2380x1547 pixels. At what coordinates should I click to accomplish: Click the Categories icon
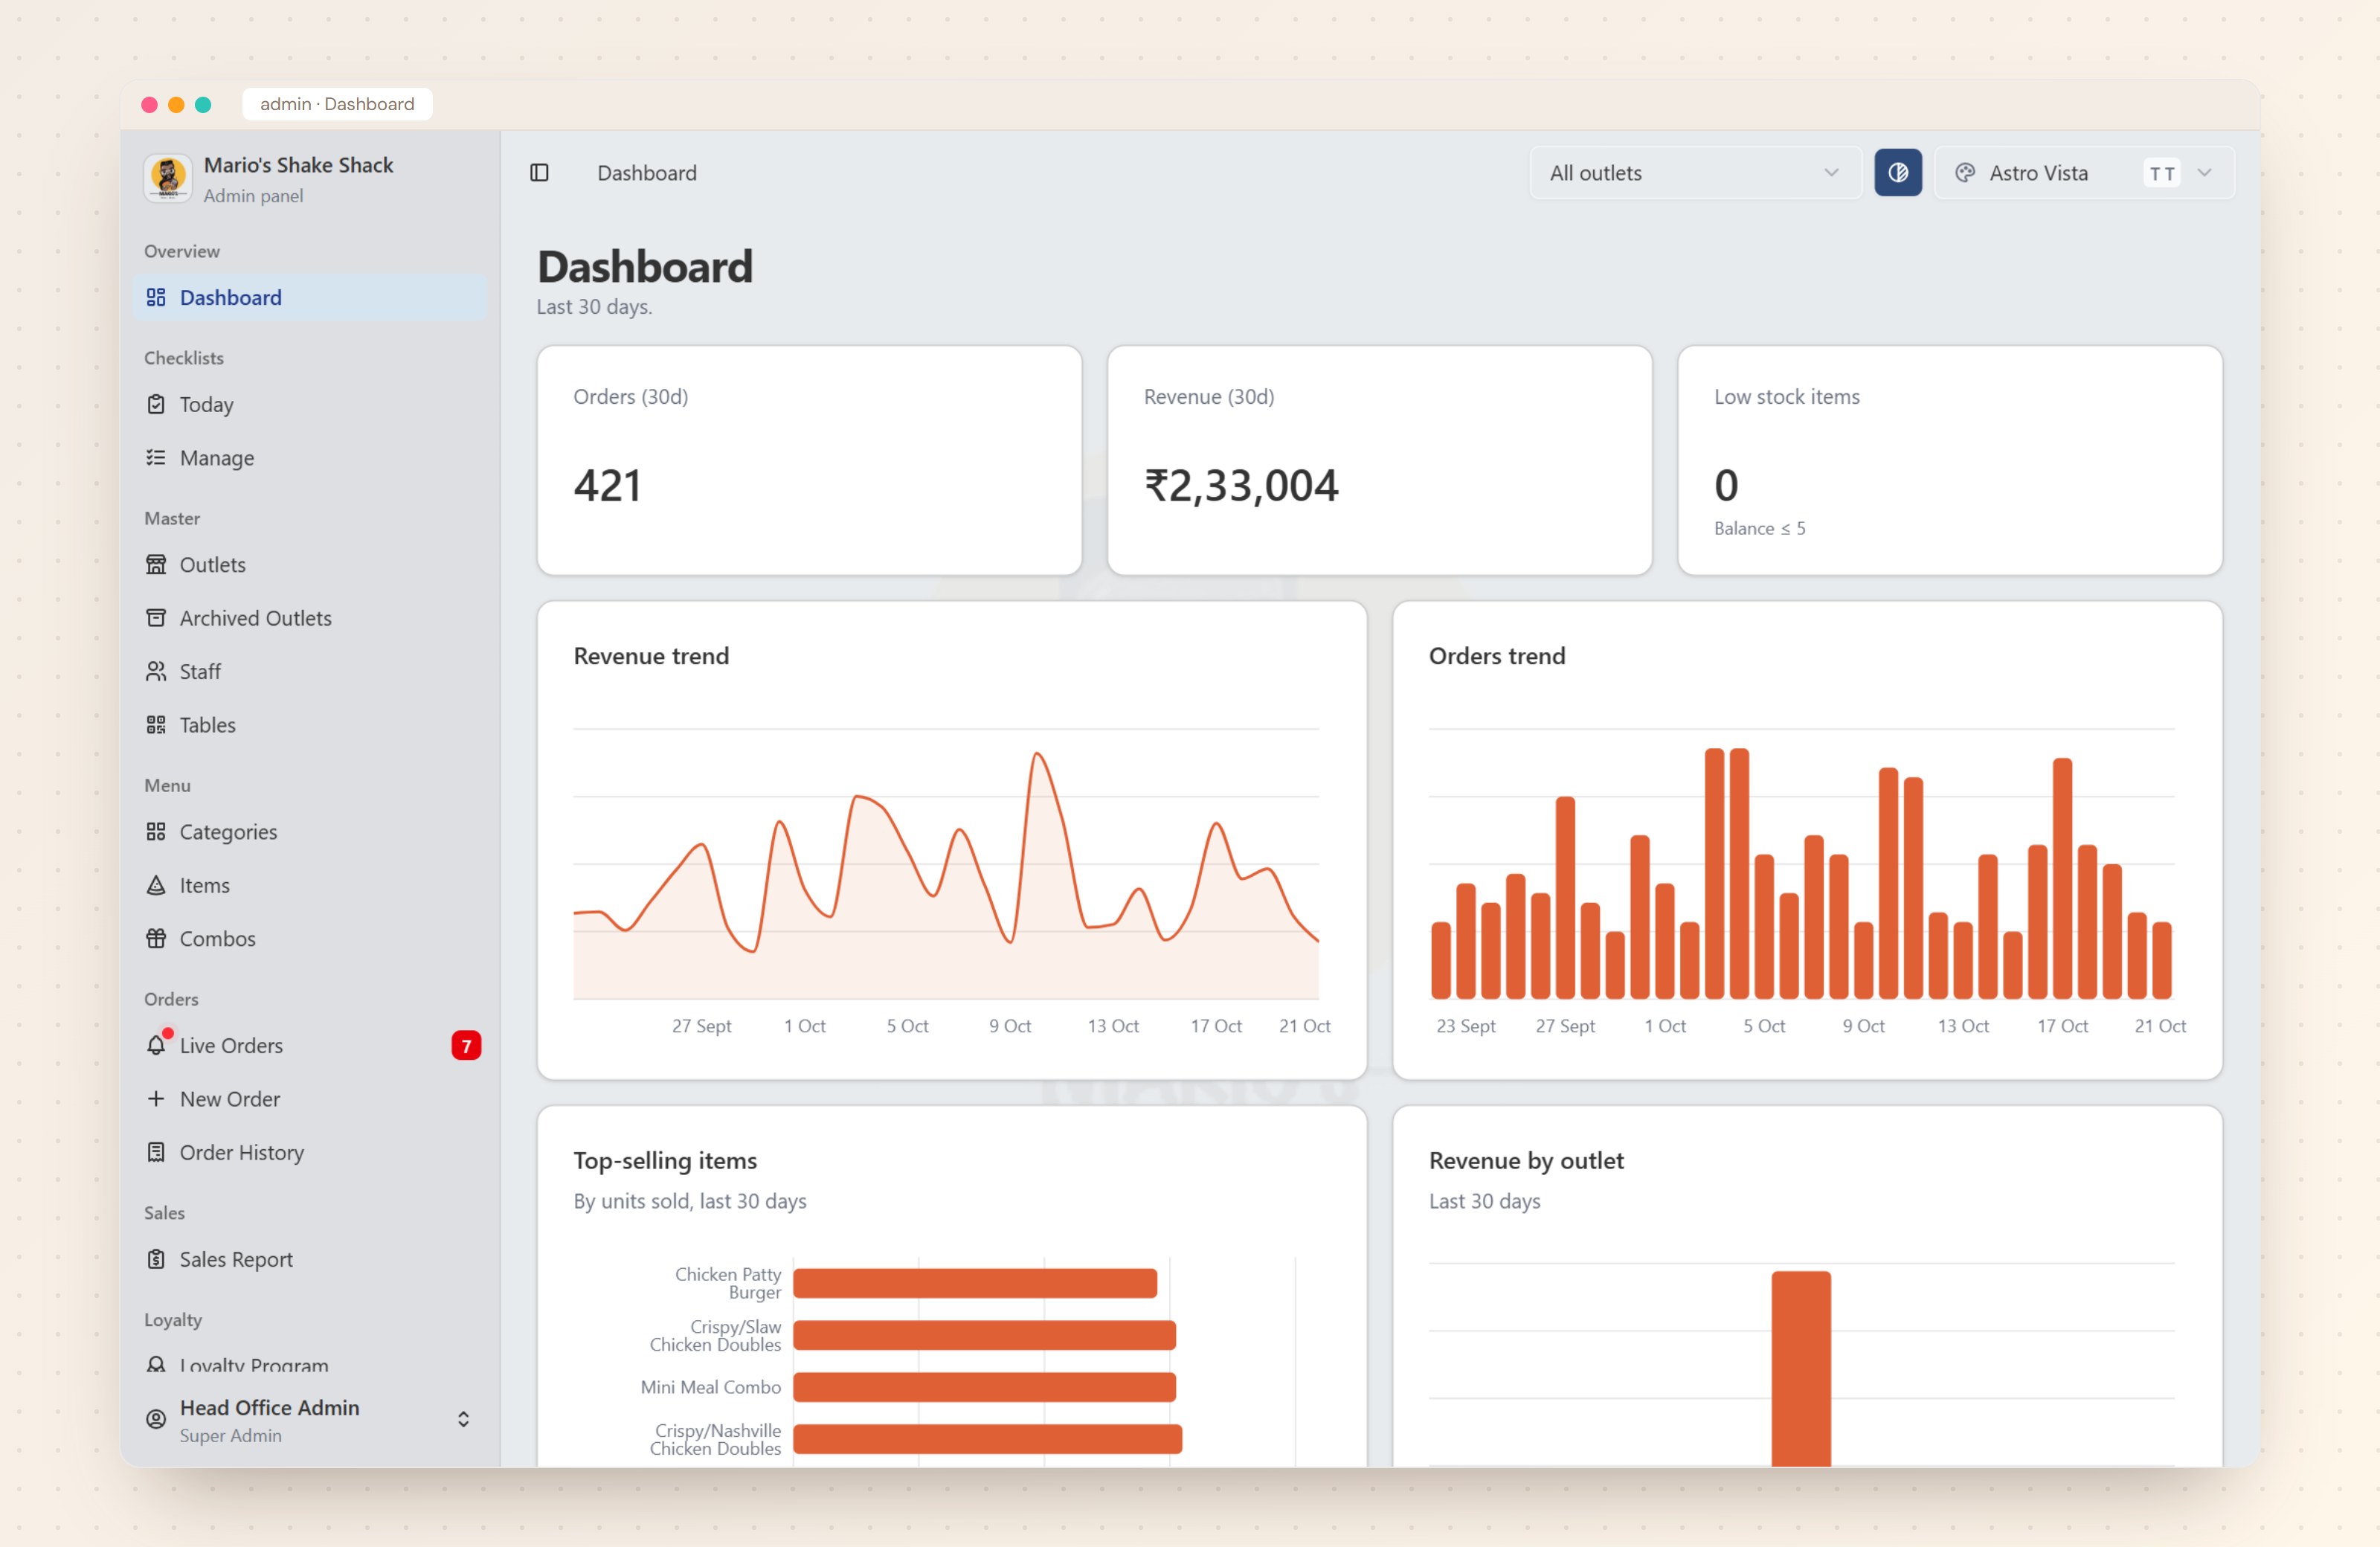point(156,832)
